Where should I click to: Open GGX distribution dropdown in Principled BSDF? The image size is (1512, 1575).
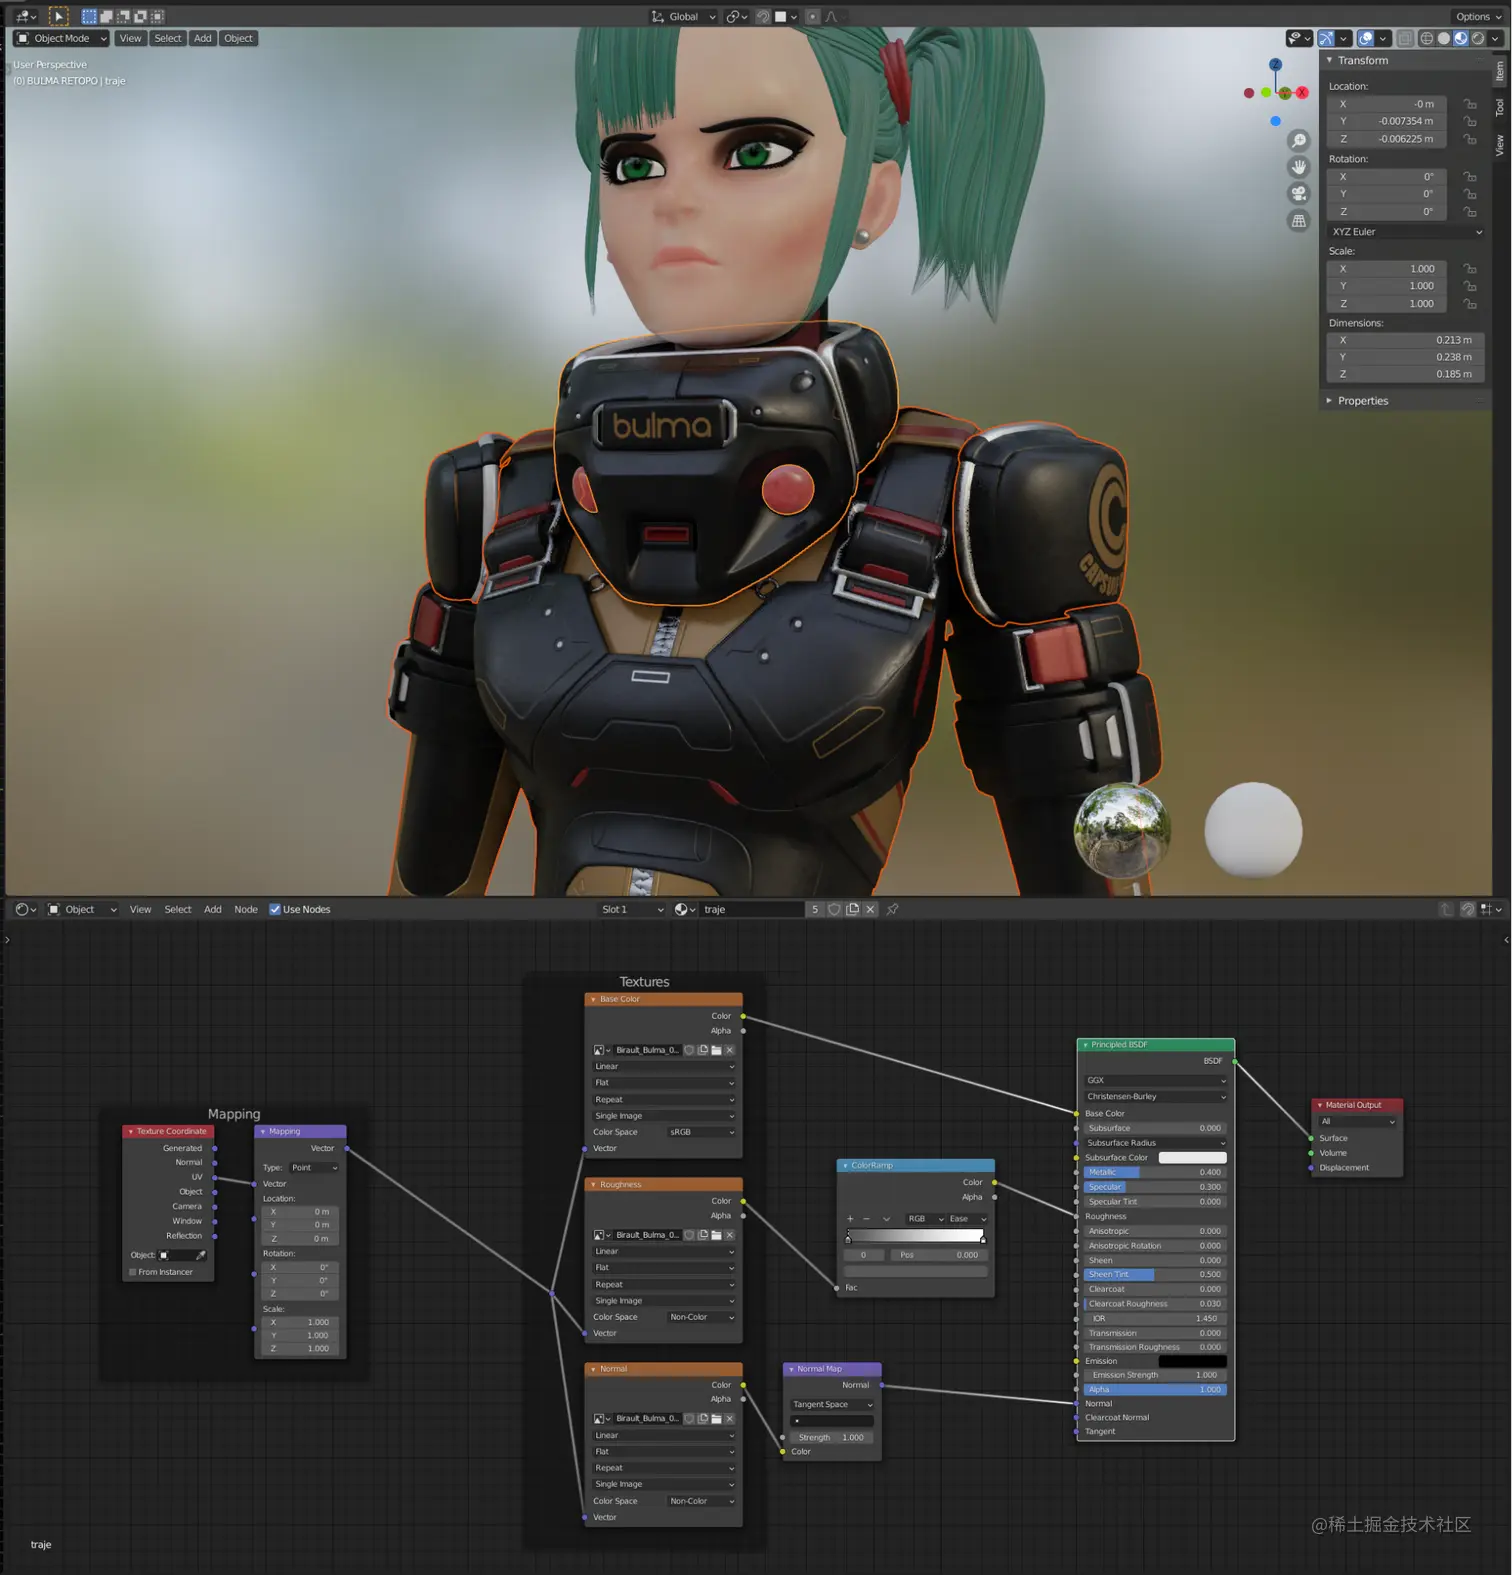(1155, 1081)
